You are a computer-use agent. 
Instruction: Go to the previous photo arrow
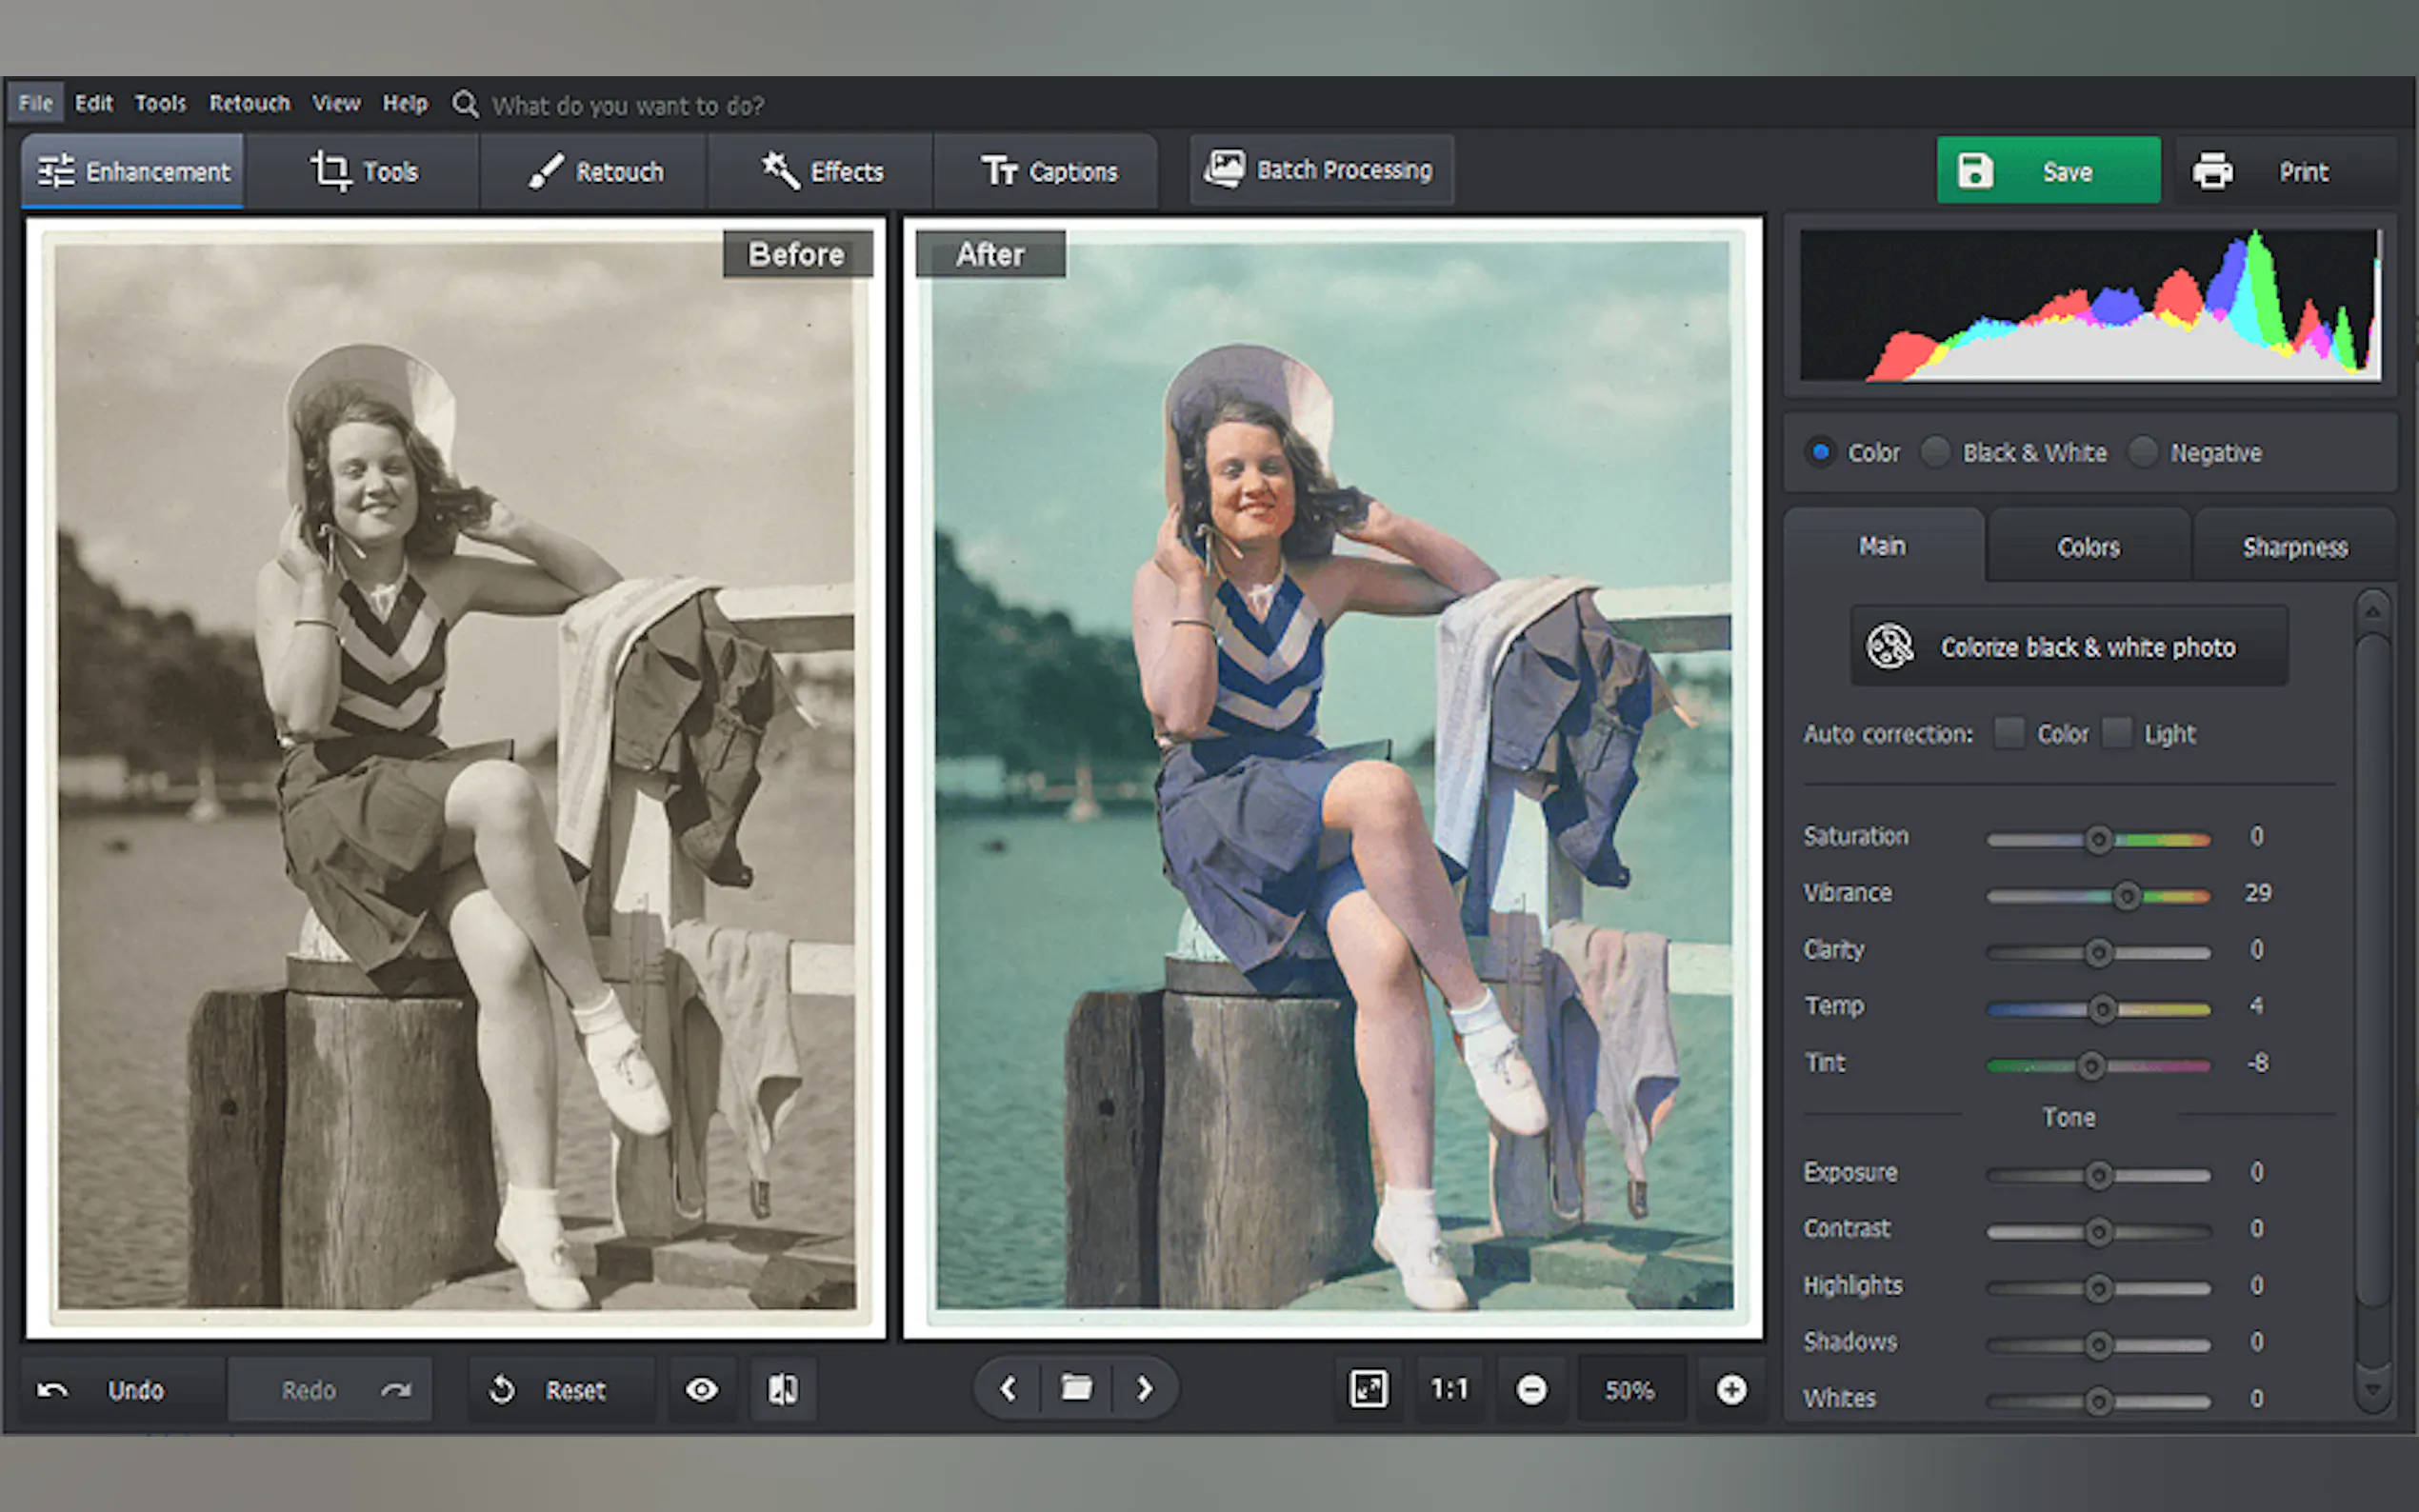pyautogui.click(x=1008, y=1388)
